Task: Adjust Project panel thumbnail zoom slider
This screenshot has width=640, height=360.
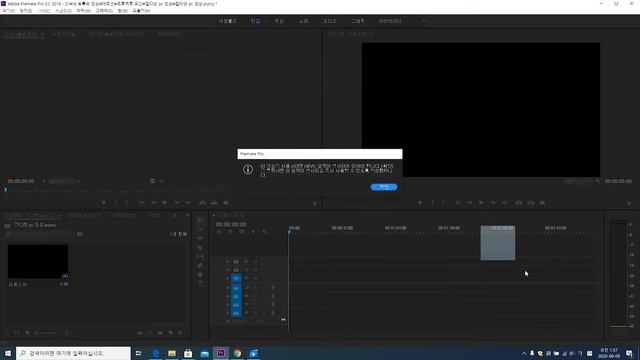Action: pyautogui.click(x=48, y=333)
